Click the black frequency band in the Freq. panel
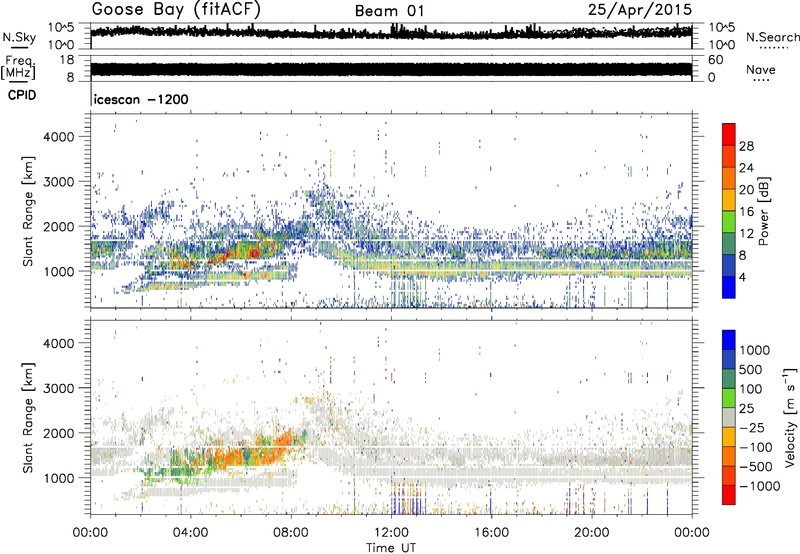 391,69
